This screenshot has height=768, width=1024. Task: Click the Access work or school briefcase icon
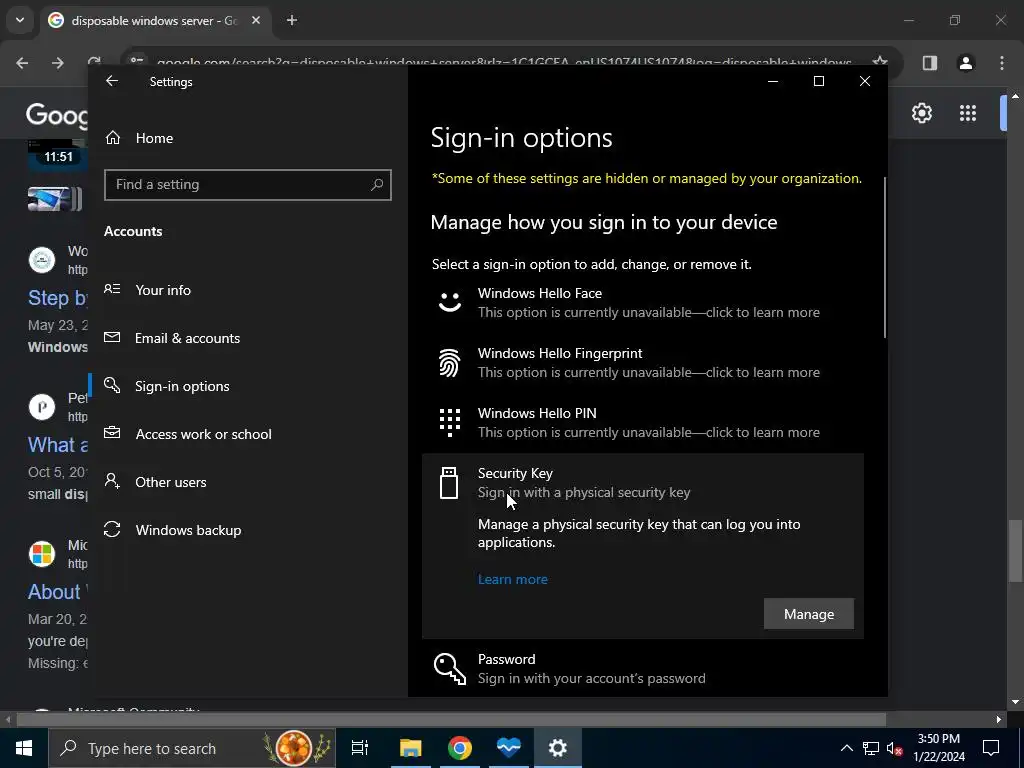point(112,432)
